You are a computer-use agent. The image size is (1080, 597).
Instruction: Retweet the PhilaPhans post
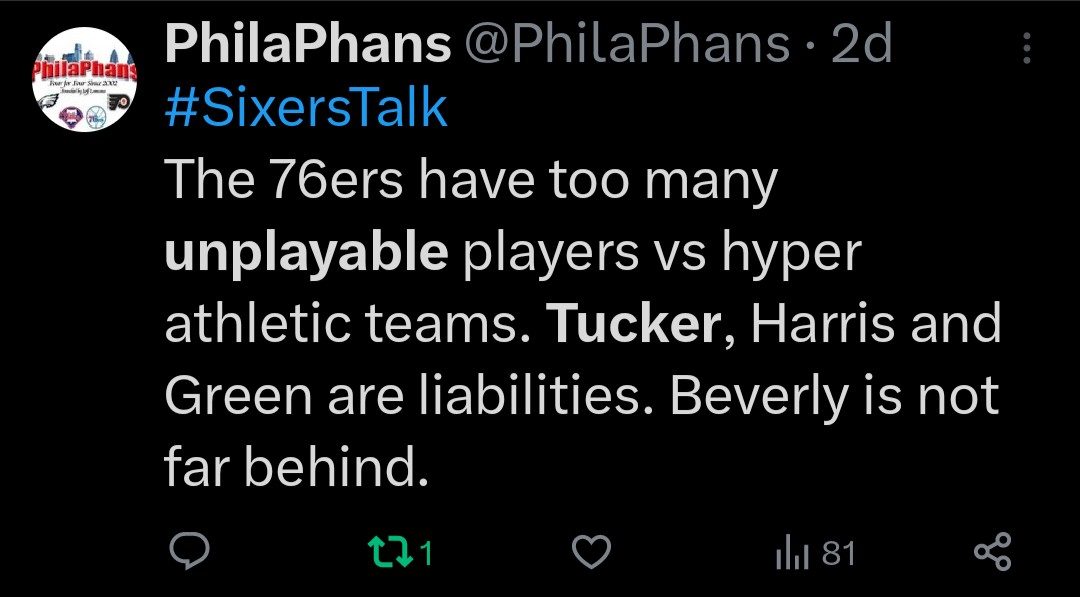(x=385, y=552)
